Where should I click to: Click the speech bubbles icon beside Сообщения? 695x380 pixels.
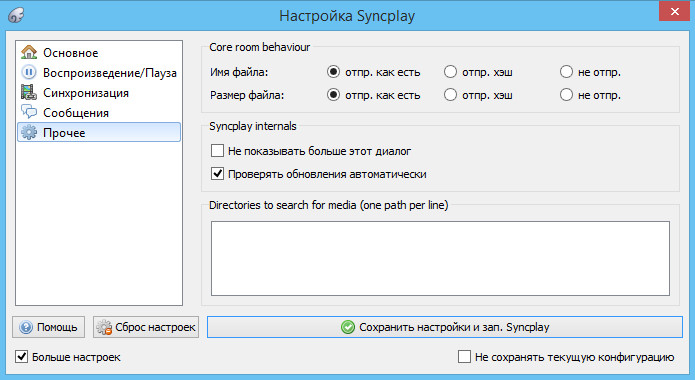point(29,112)
